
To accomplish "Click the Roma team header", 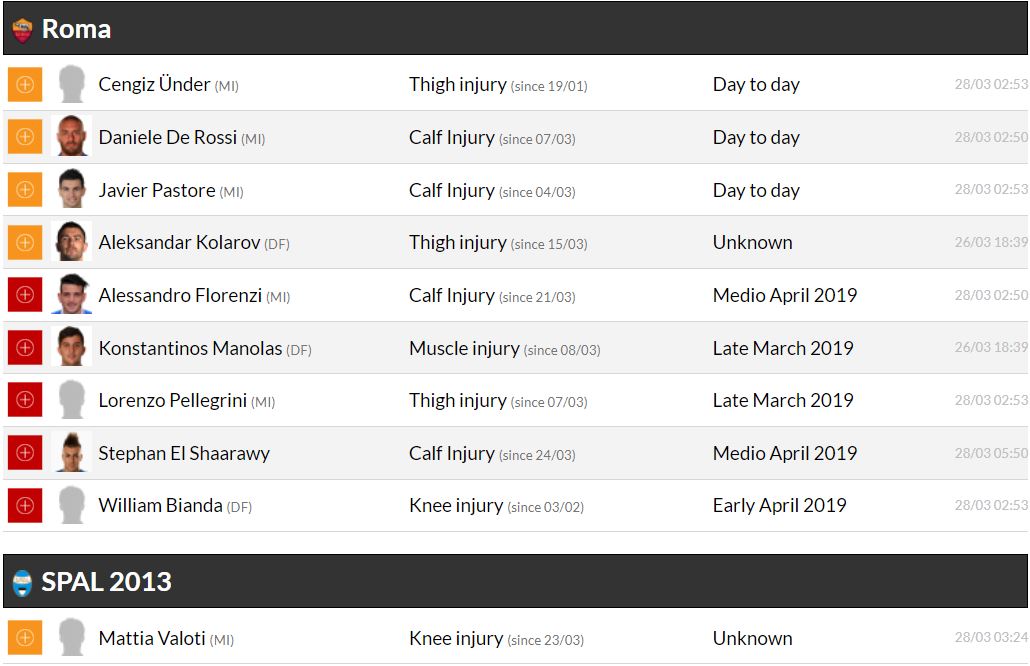I will (x=76, y=30).
